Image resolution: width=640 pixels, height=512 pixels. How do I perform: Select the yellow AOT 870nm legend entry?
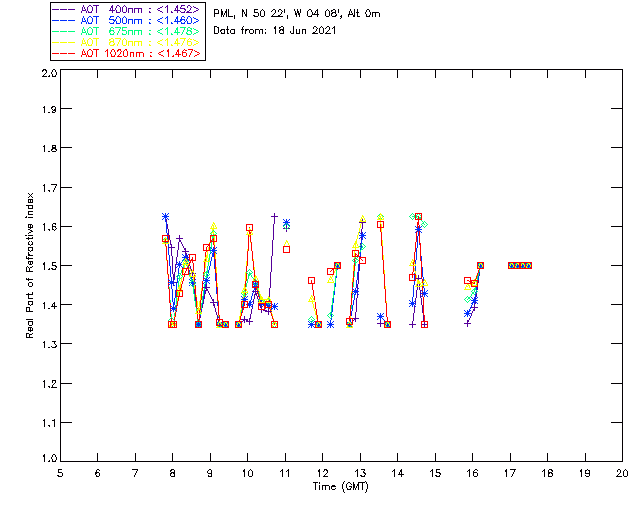coord(138,42)
